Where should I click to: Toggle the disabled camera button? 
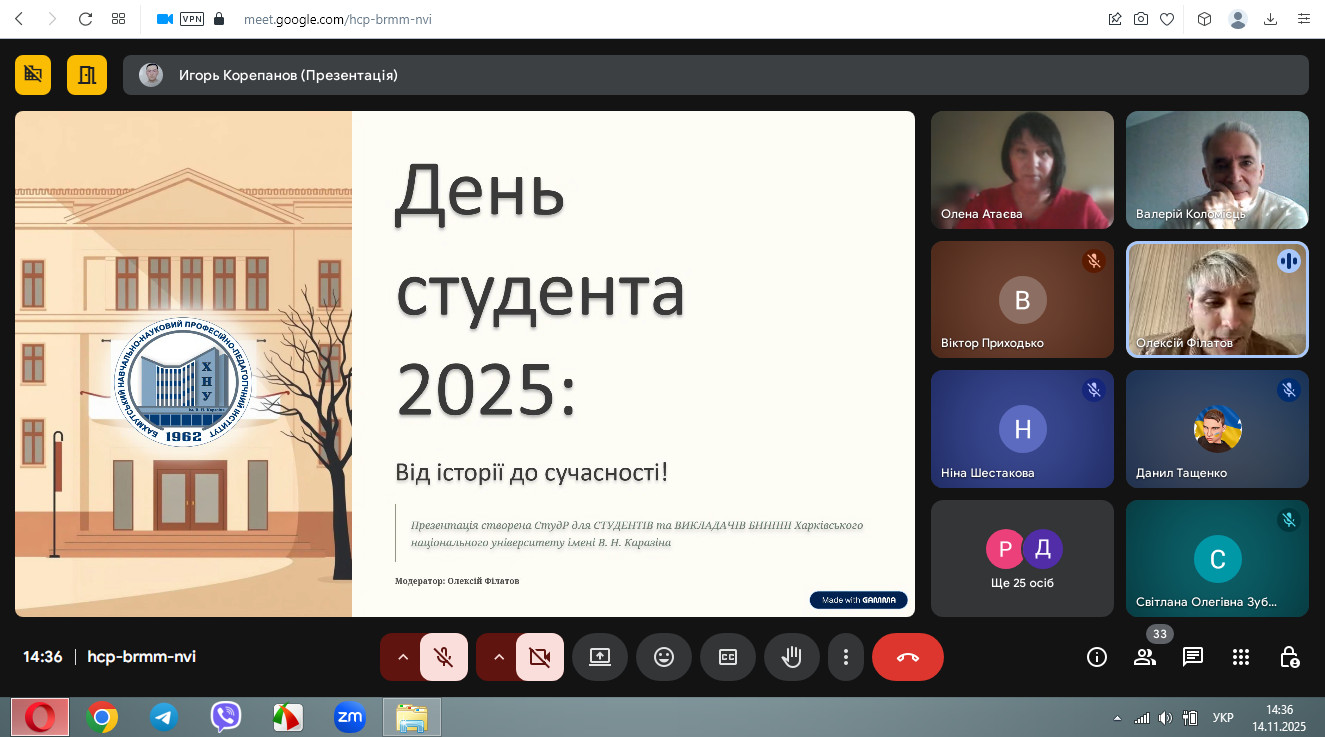540,657
